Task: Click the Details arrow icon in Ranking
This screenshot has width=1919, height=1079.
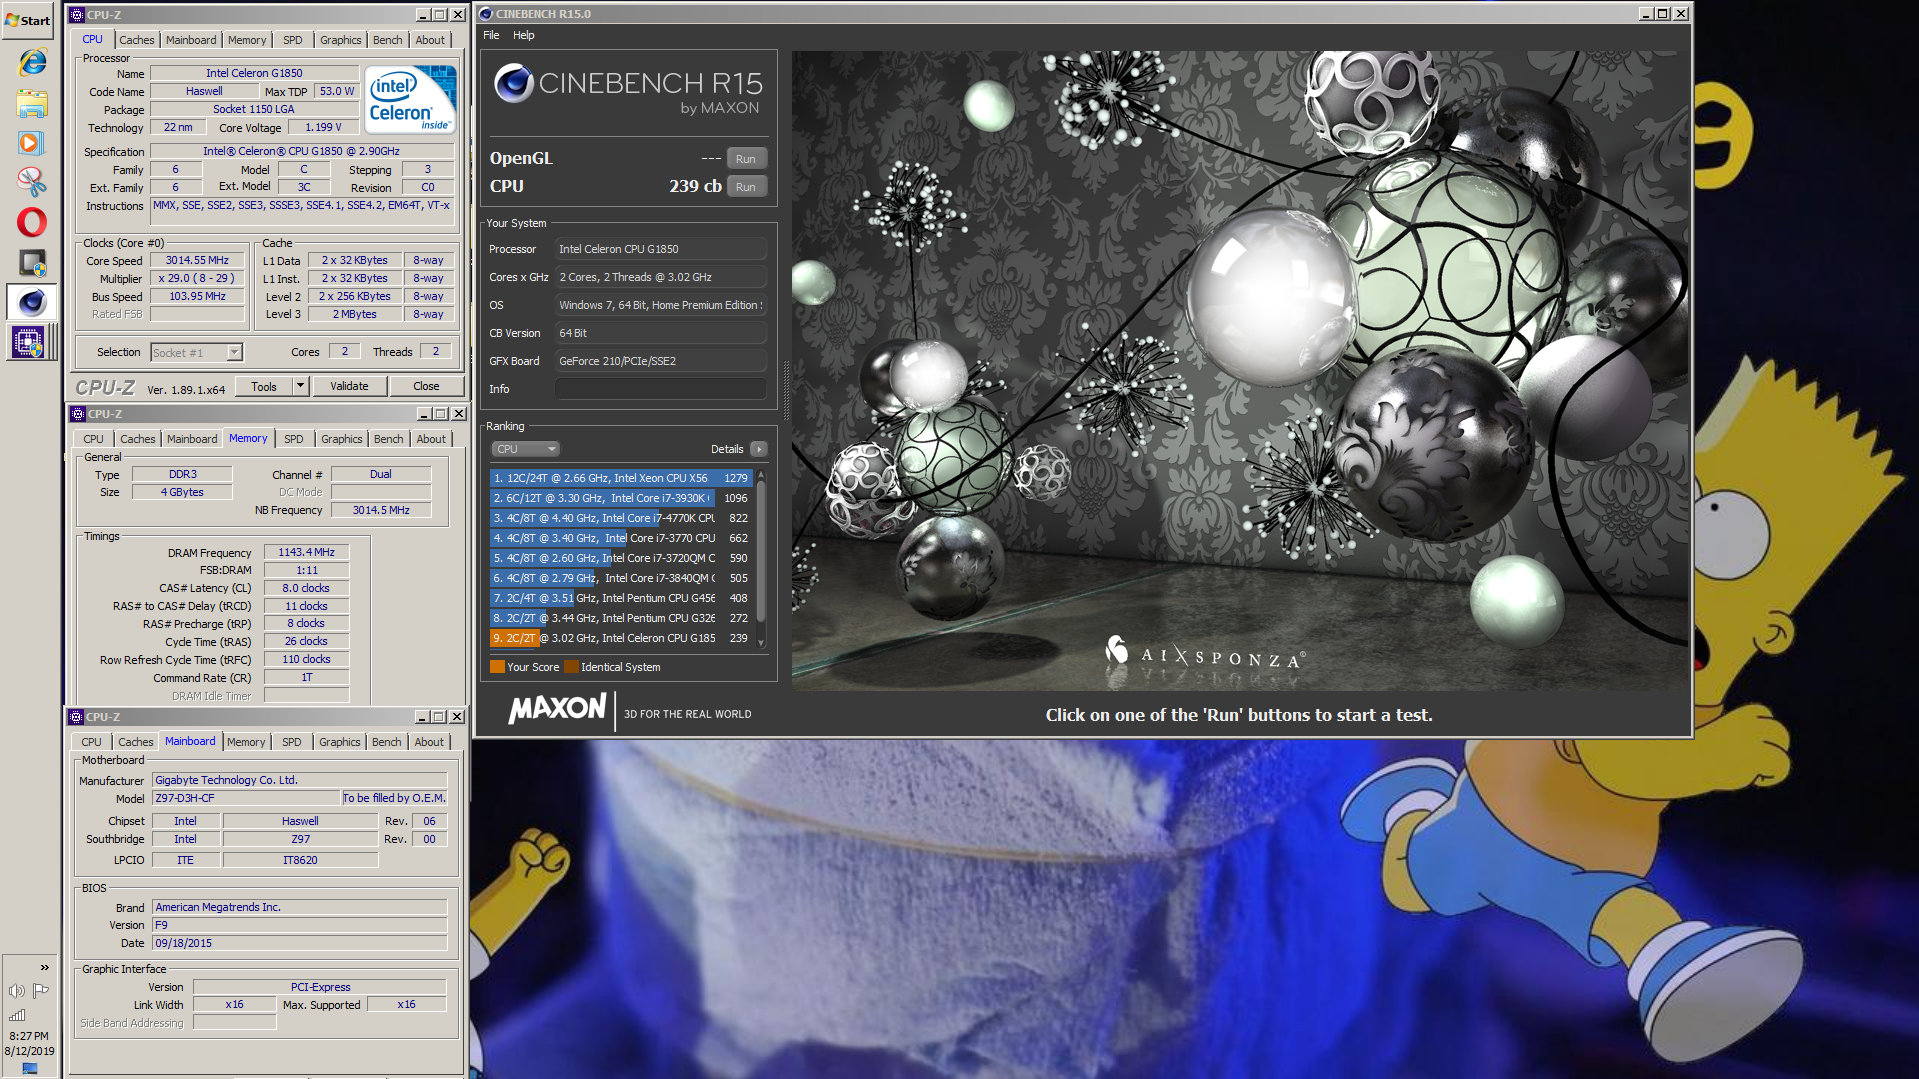Action: tap(759, 449)
